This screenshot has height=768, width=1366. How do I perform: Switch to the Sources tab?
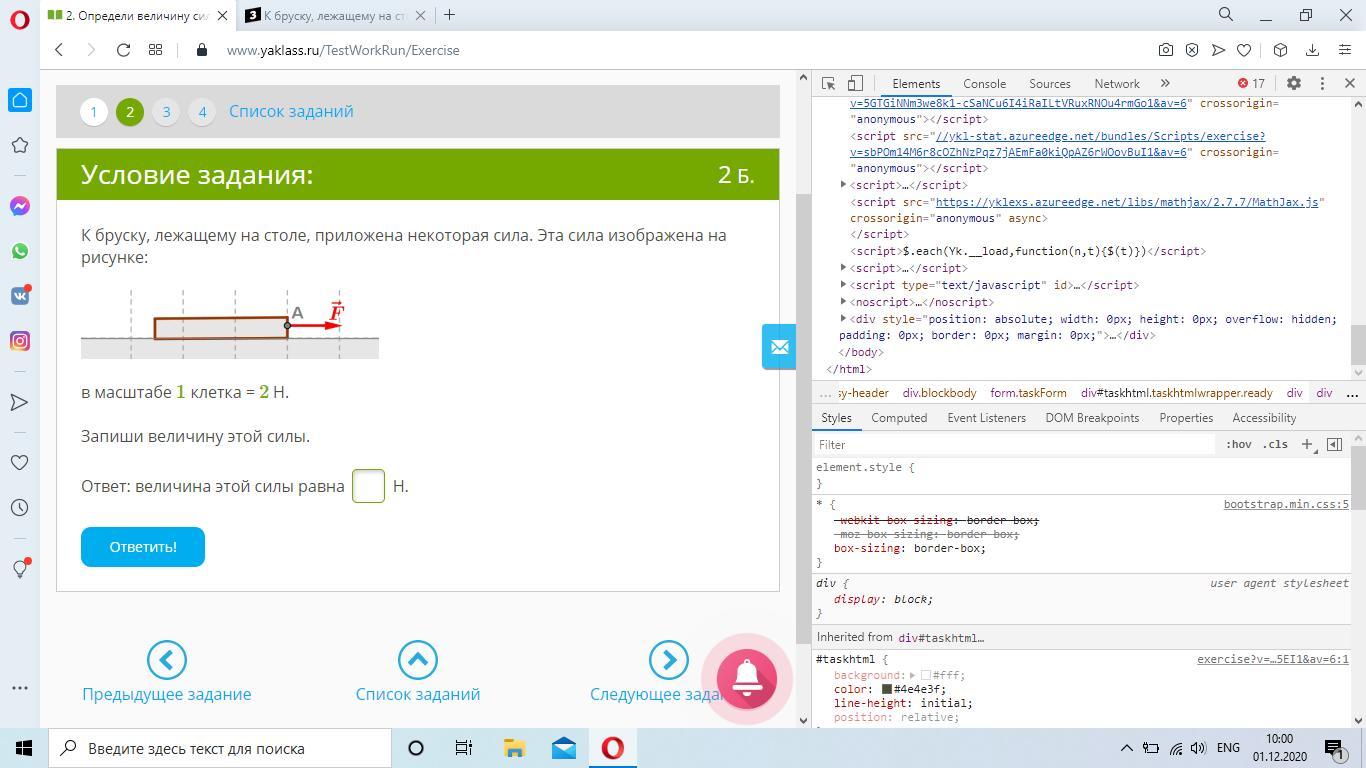tap(1049, 84)
